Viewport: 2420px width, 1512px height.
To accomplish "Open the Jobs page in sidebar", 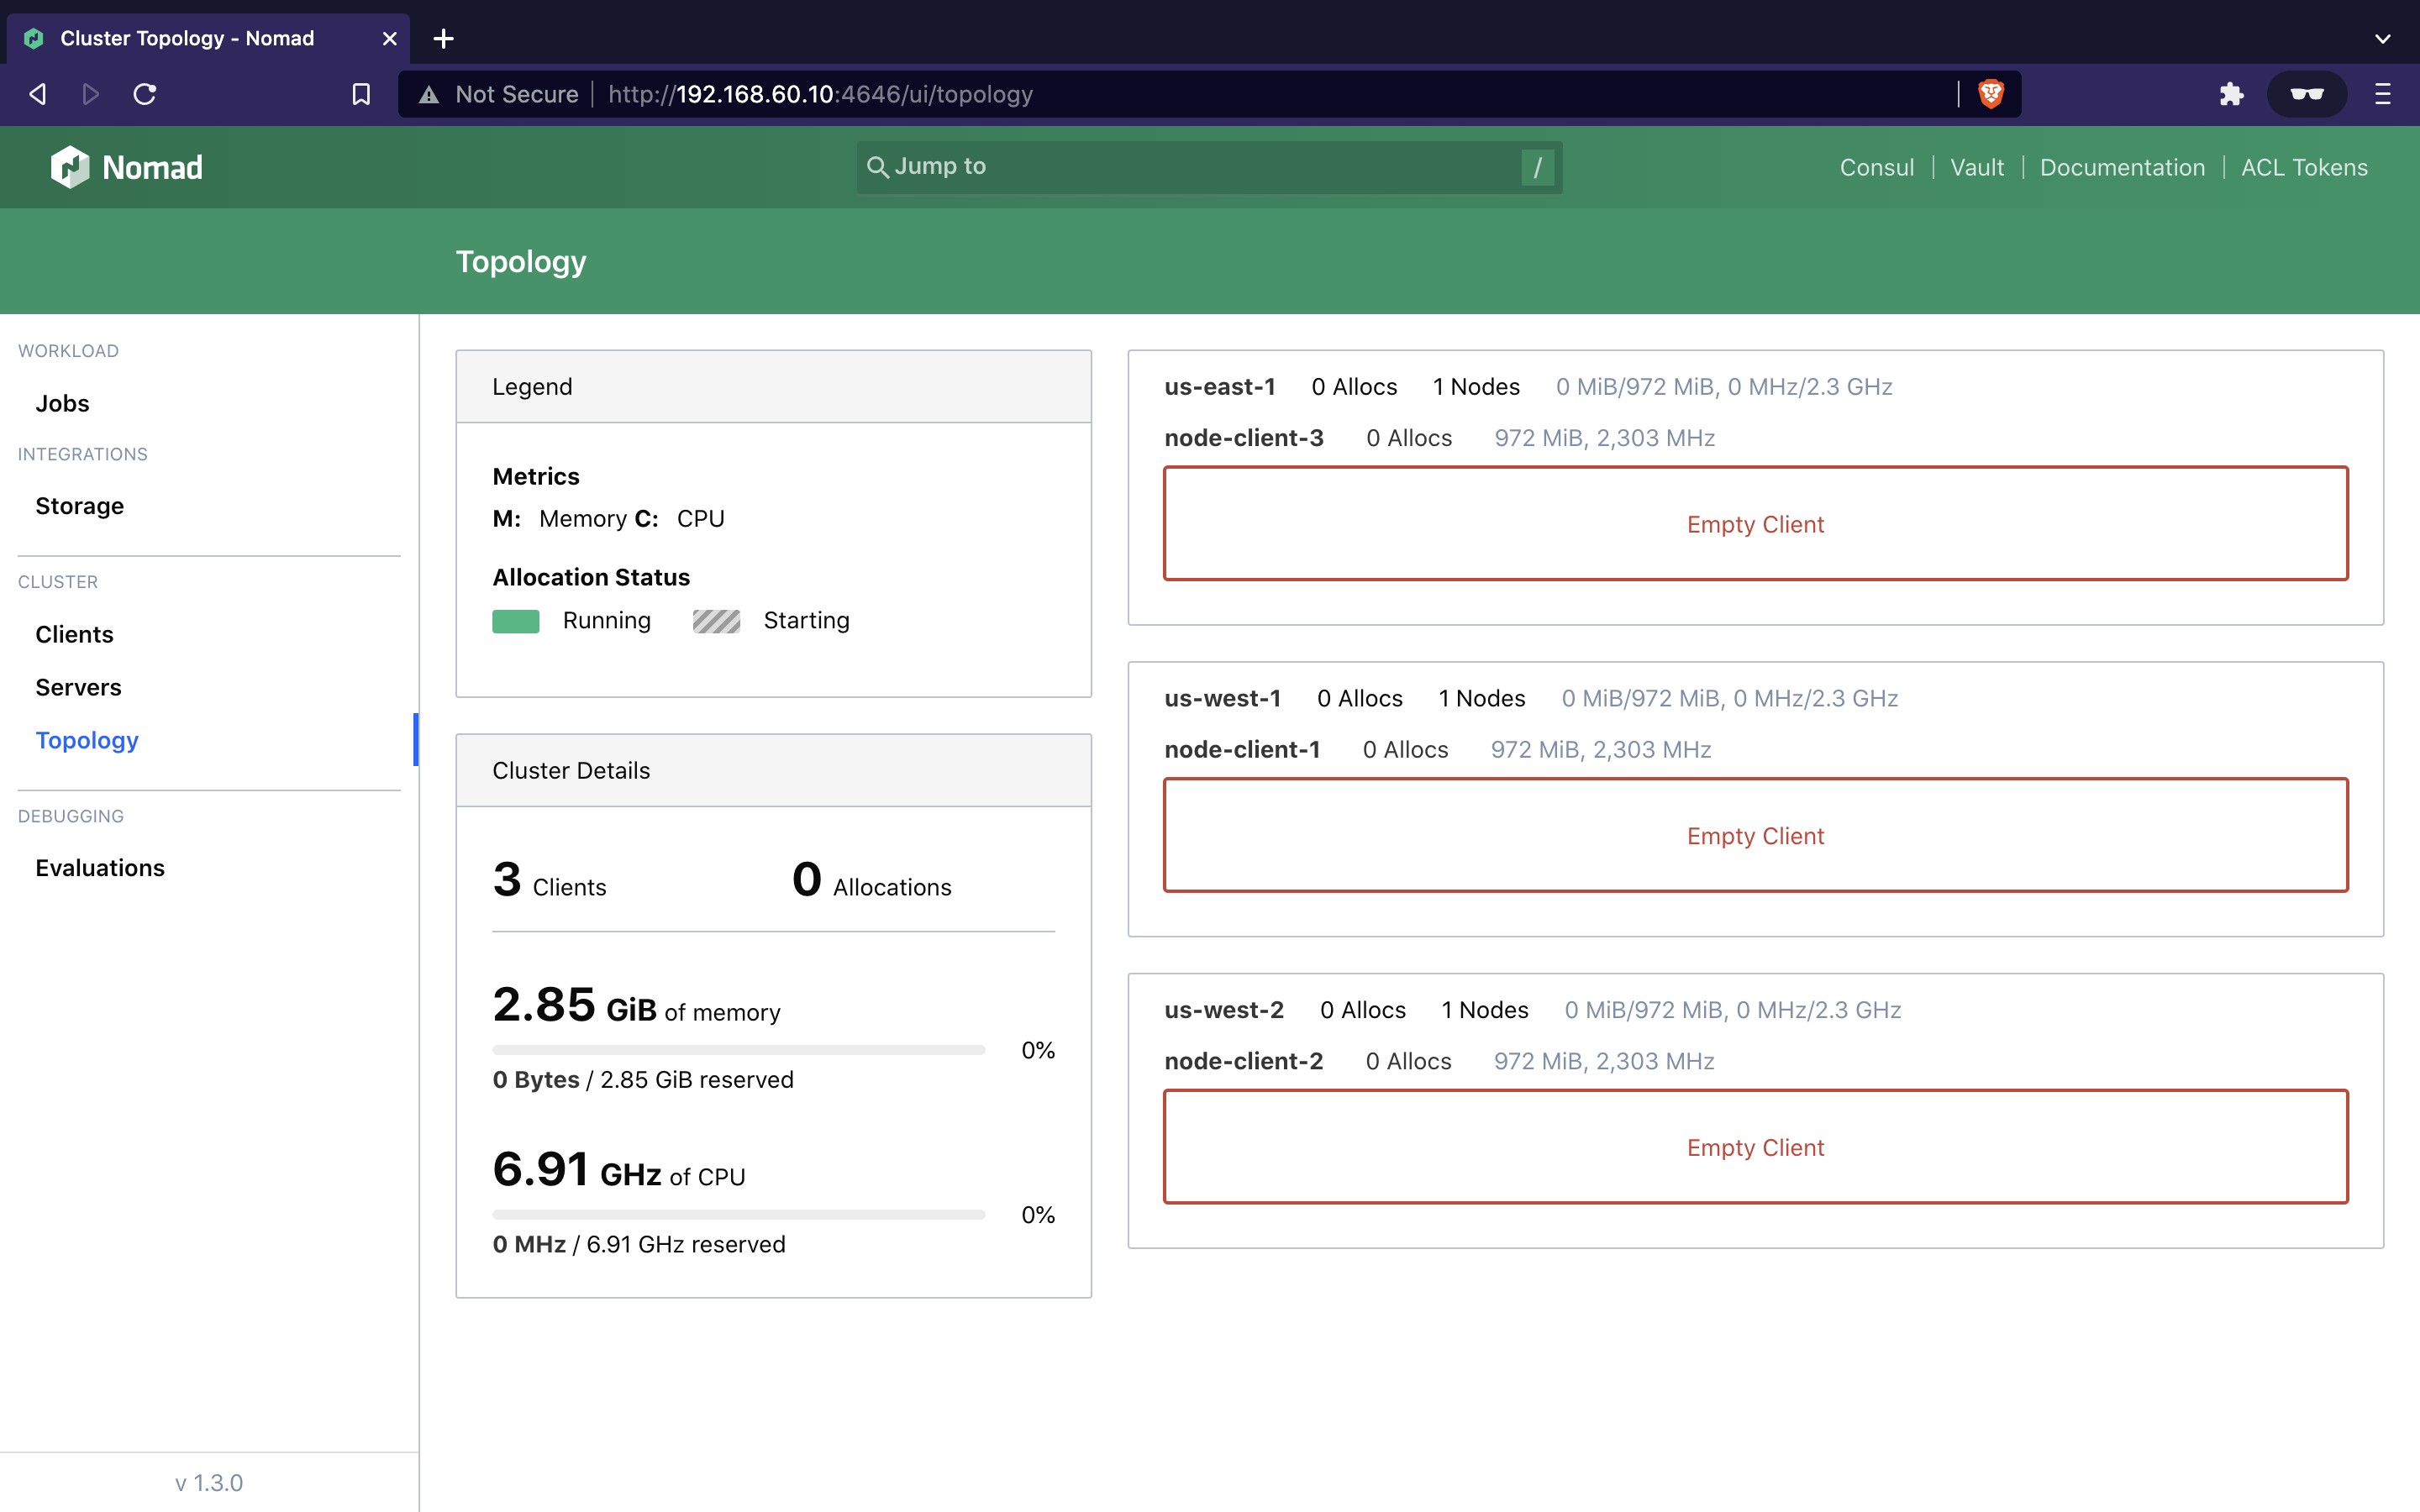I will (62, 403).
